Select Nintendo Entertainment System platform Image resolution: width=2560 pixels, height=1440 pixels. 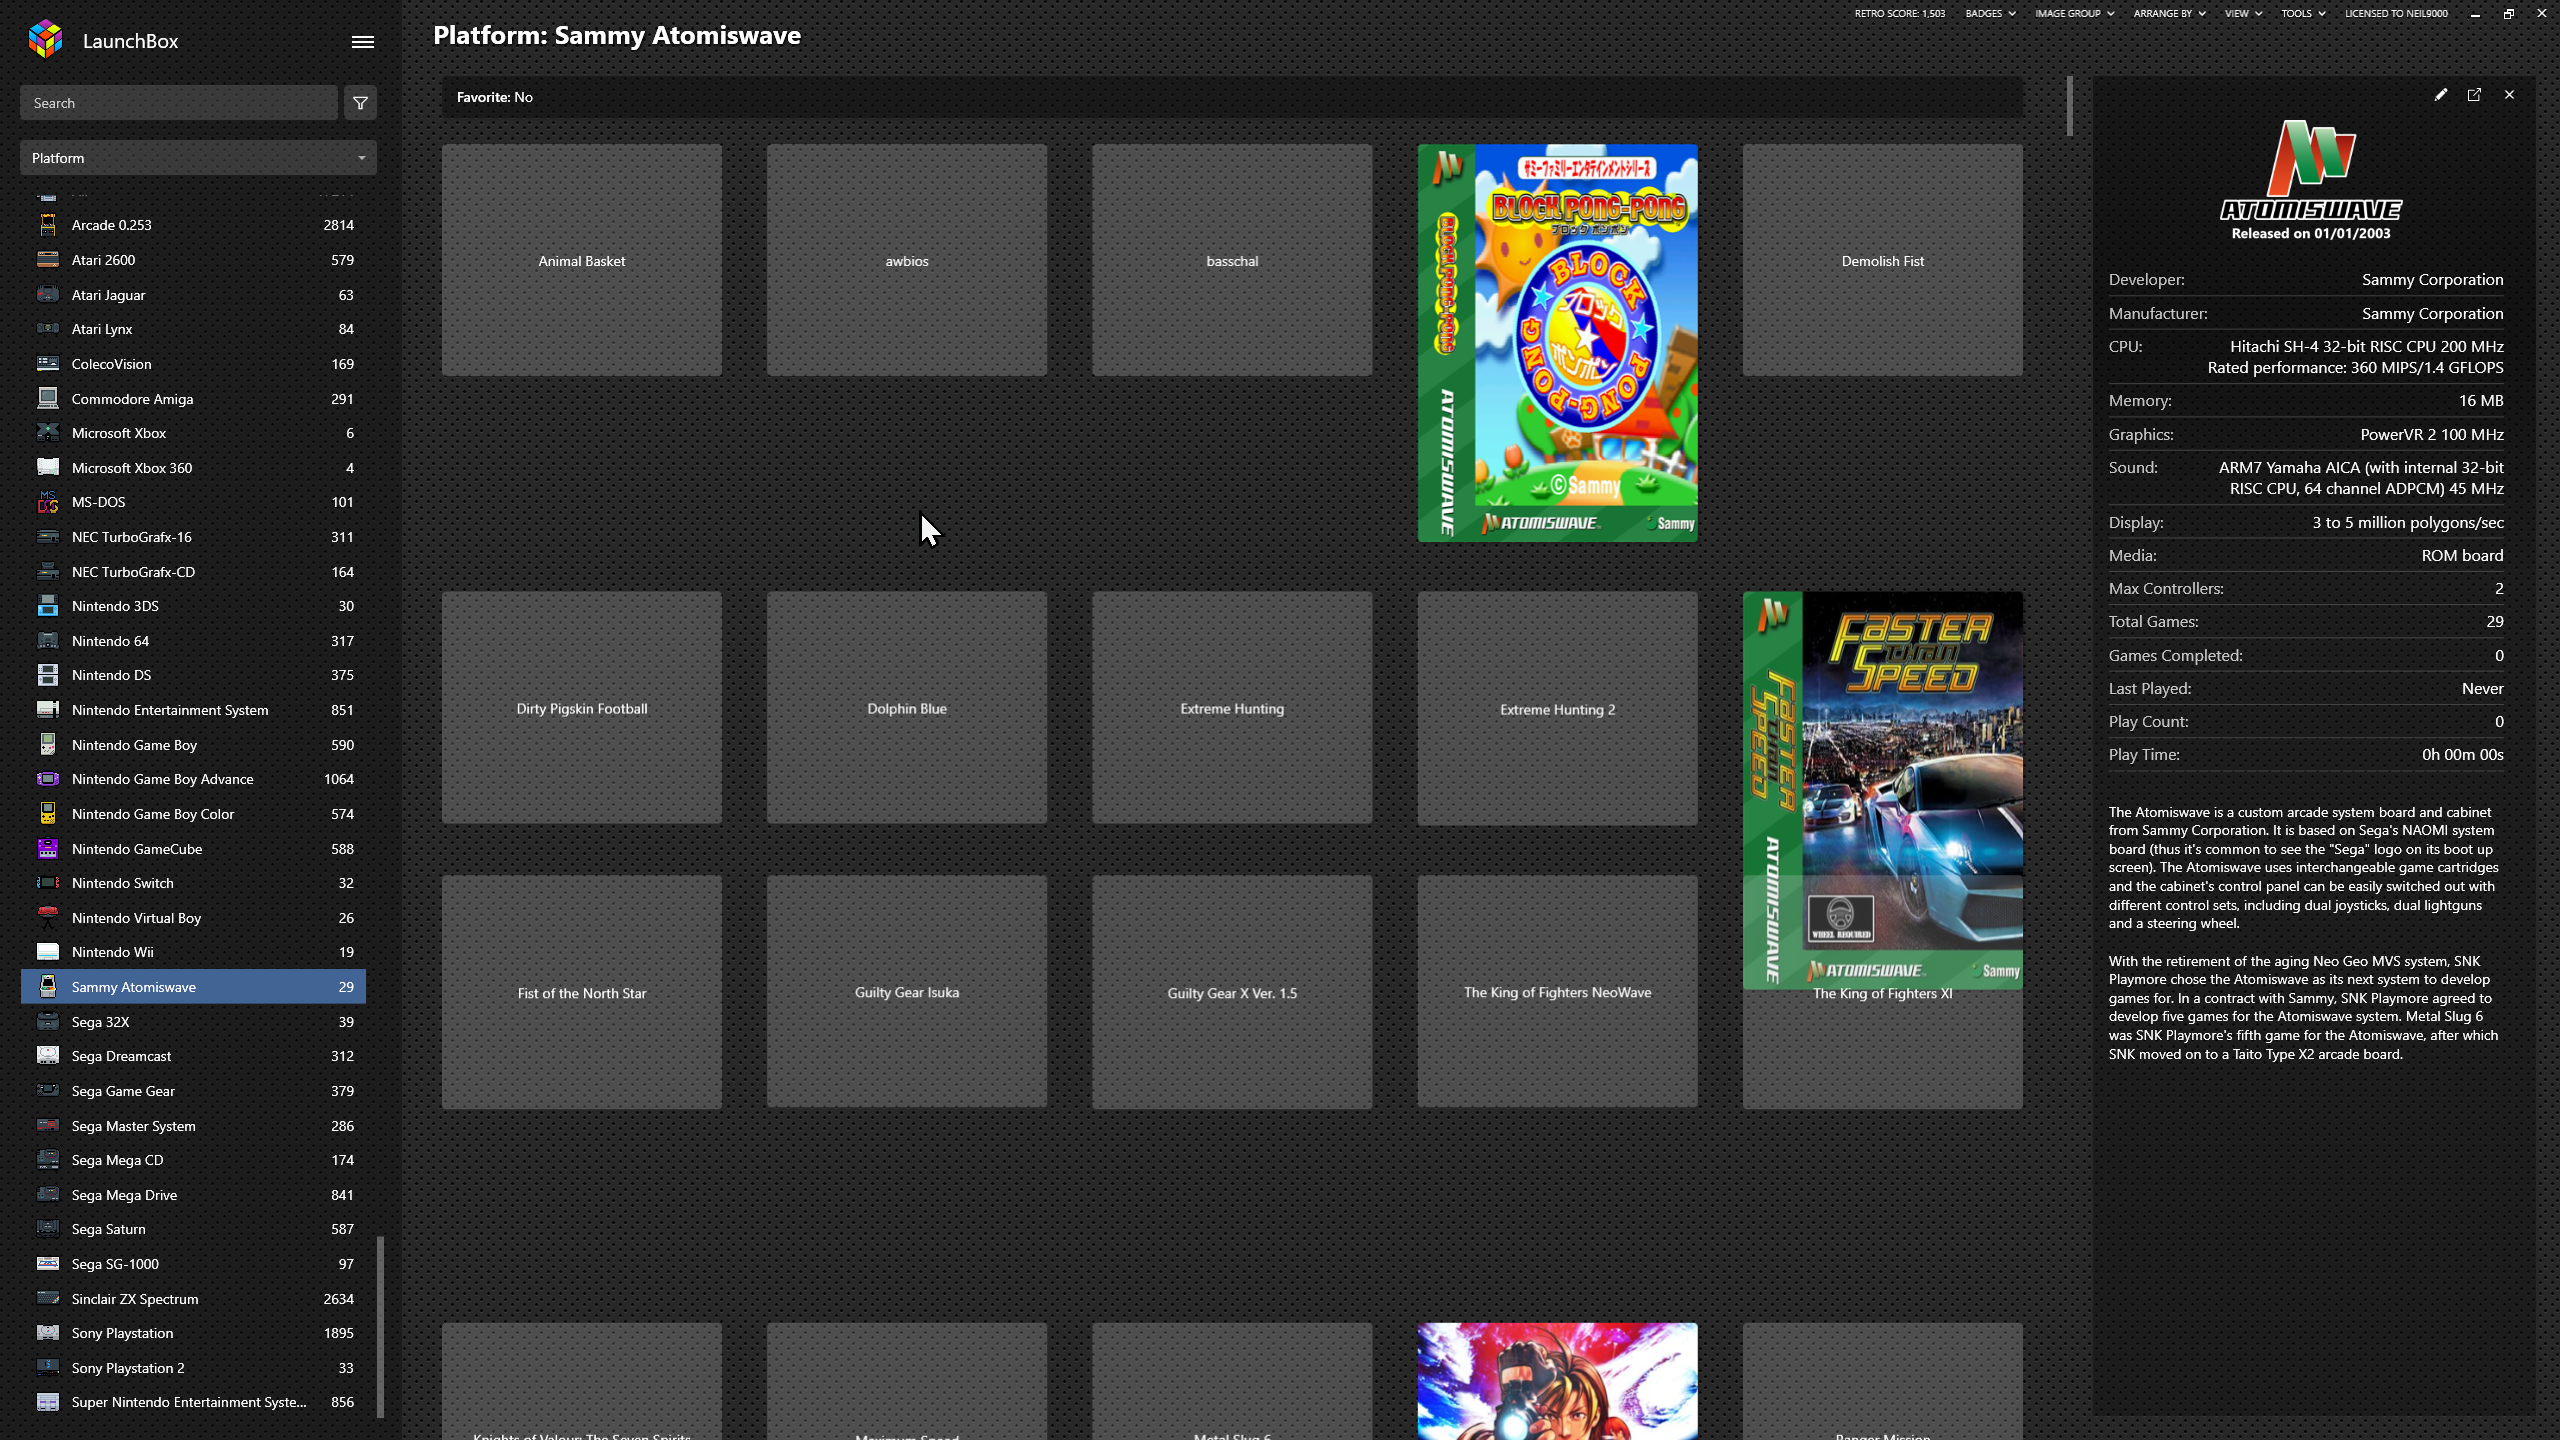click(x=194, y=710)
